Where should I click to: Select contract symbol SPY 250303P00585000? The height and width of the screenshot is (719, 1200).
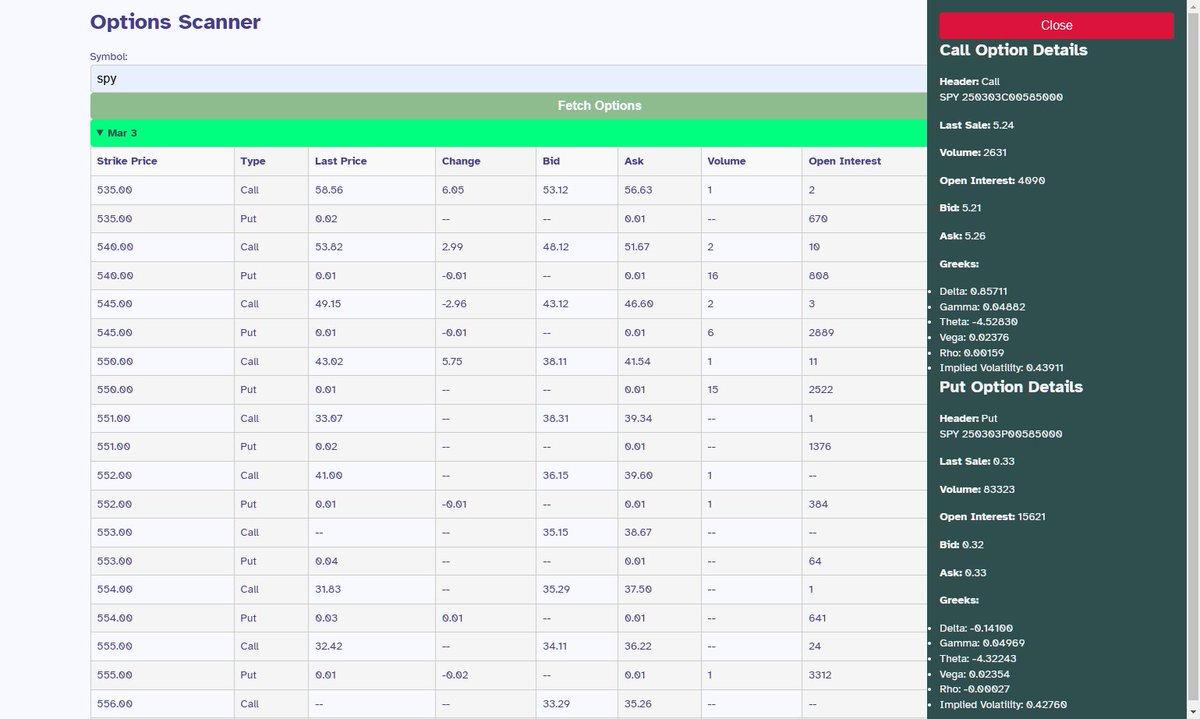pyautogui.click(x=1001, y=434)
